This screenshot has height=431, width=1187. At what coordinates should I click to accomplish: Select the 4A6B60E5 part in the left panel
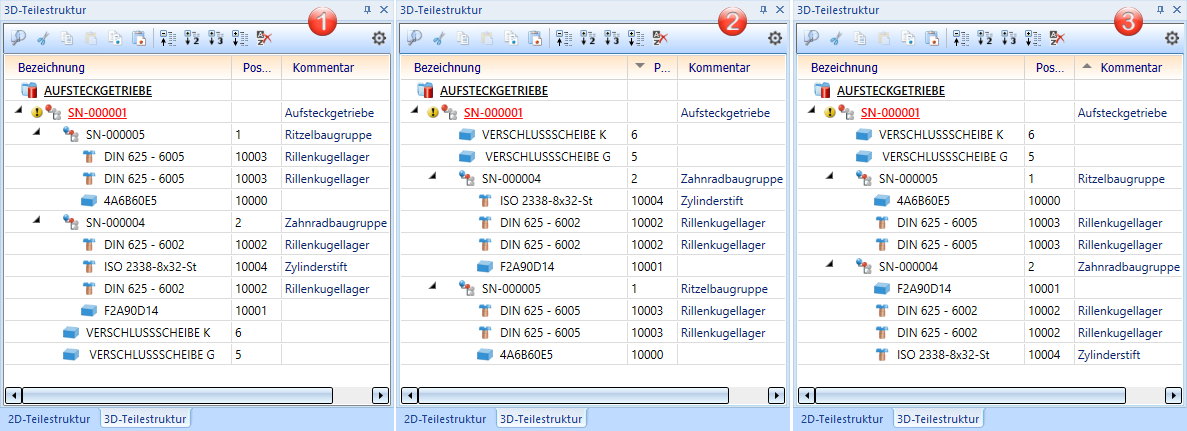click(x=130, y=201)
